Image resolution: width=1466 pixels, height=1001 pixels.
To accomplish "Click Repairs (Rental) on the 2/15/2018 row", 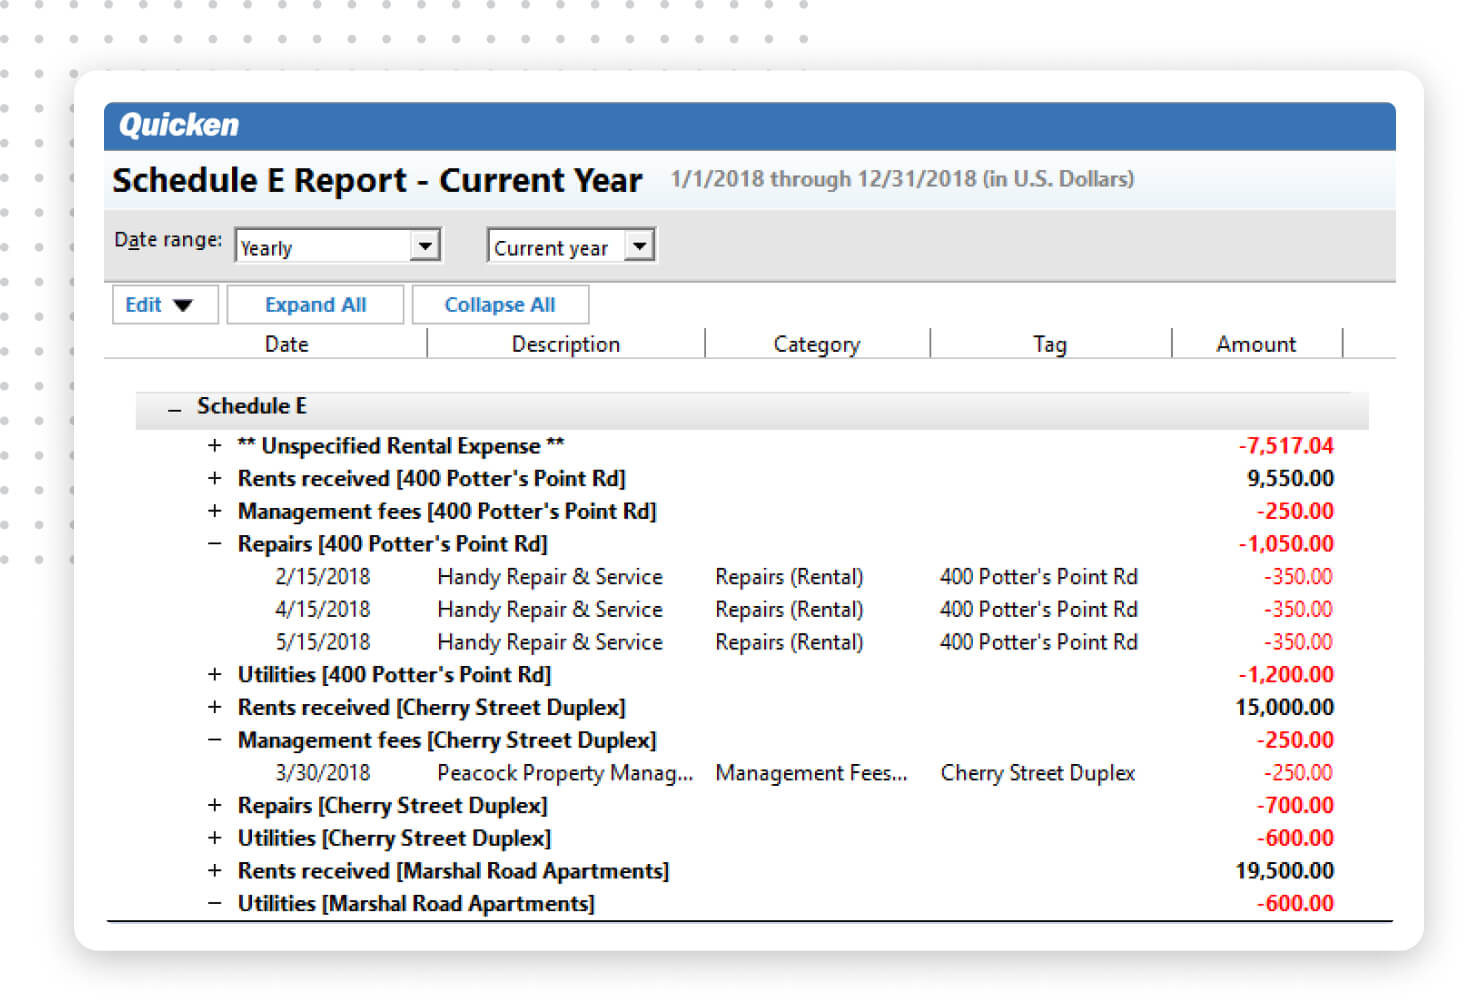I will 789,577.
